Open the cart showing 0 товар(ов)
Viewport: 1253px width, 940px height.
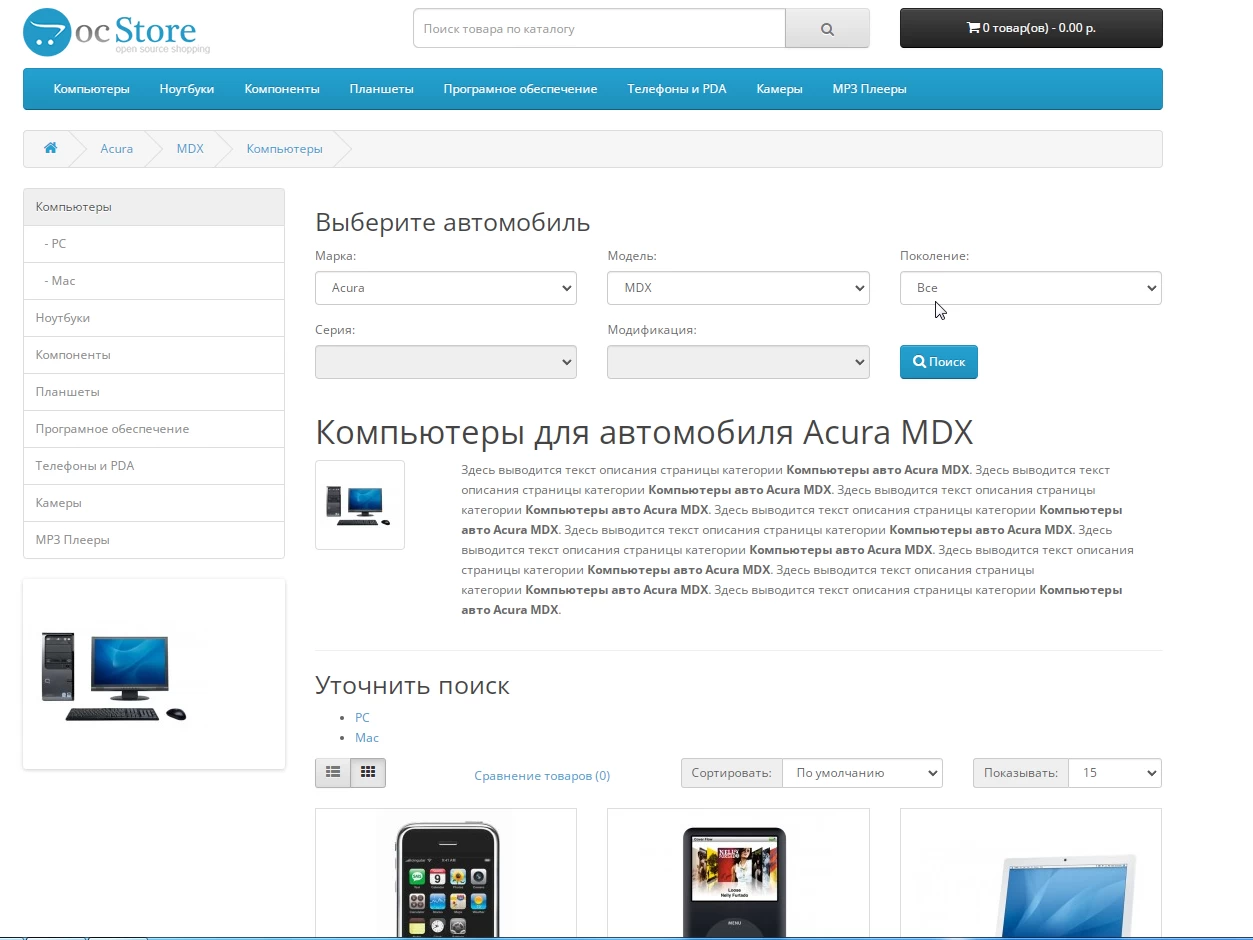[1031, 28]
